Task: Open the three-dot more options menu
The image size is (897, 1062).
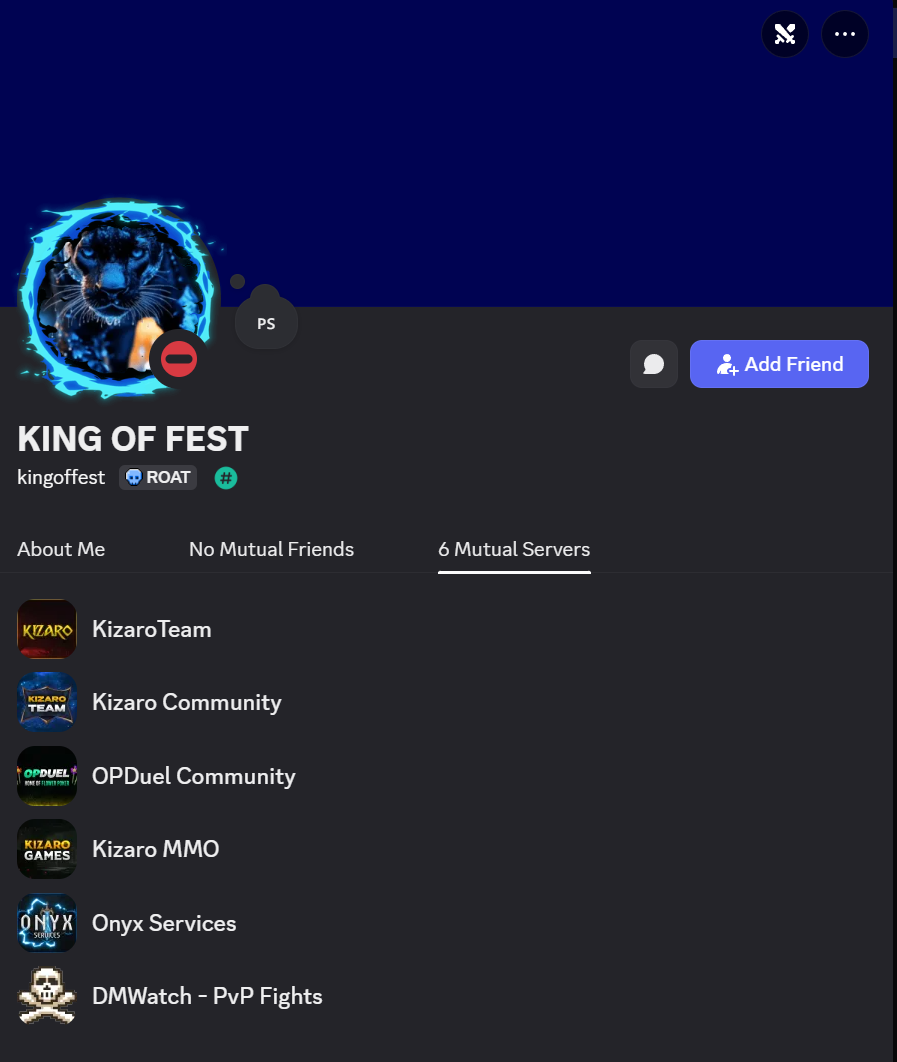Action: [844, 34]
